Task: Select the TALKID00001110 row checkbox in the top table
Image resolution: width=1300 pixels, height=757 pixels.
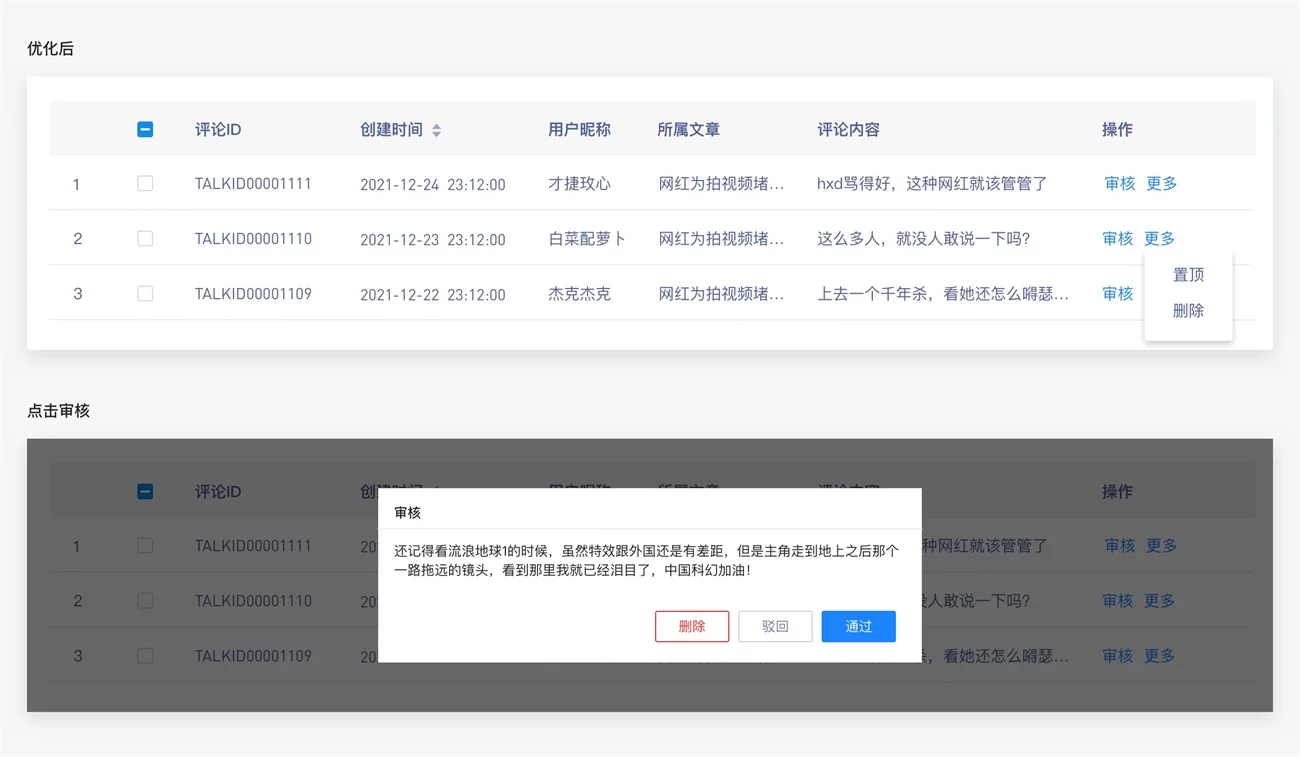Action: (145, 239)
